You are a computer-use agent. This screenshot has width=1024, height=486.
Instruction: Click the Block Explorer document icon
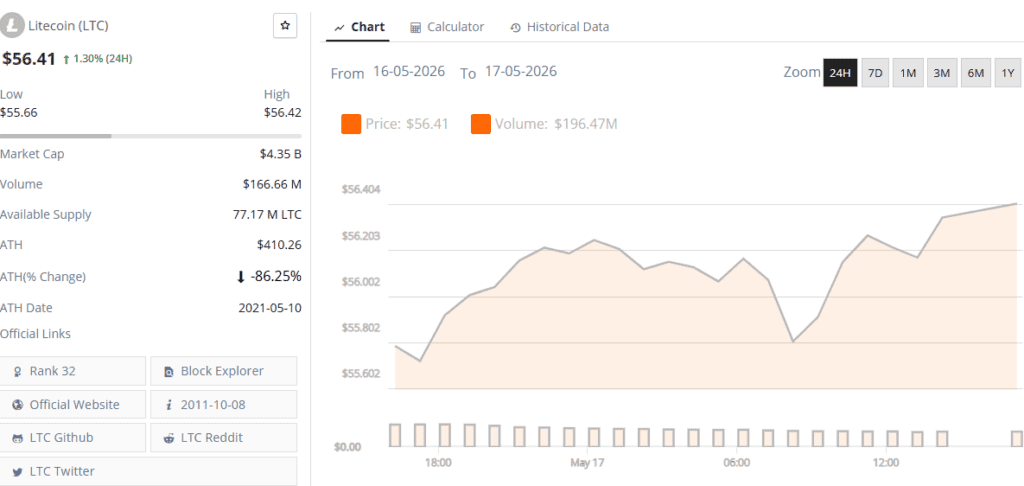[169, 372]
